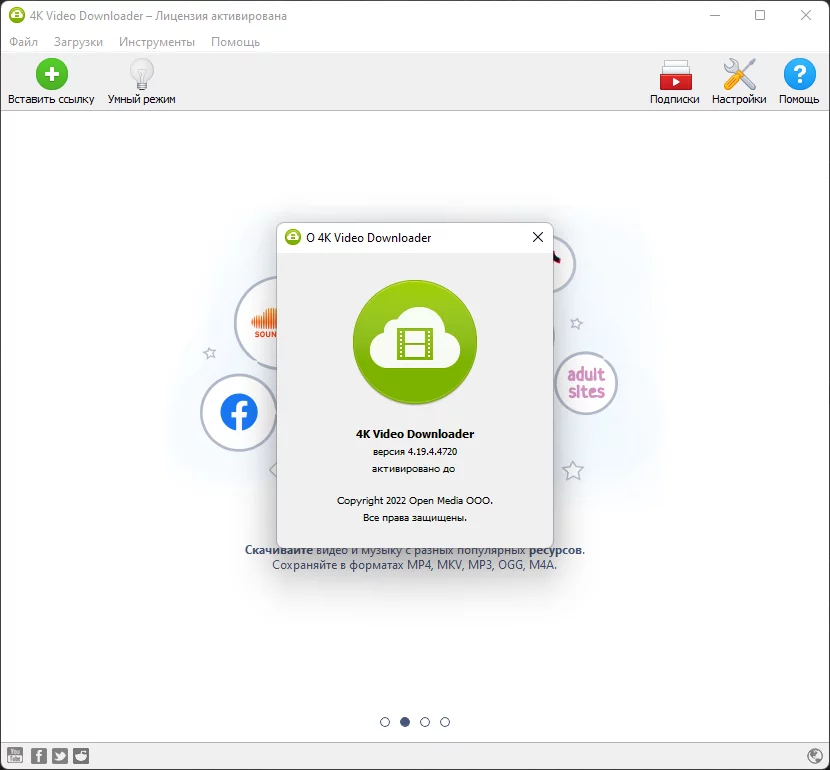The image size is (830, 770).
Task: Click the 'активировано до' text
Action: point(413,468)
